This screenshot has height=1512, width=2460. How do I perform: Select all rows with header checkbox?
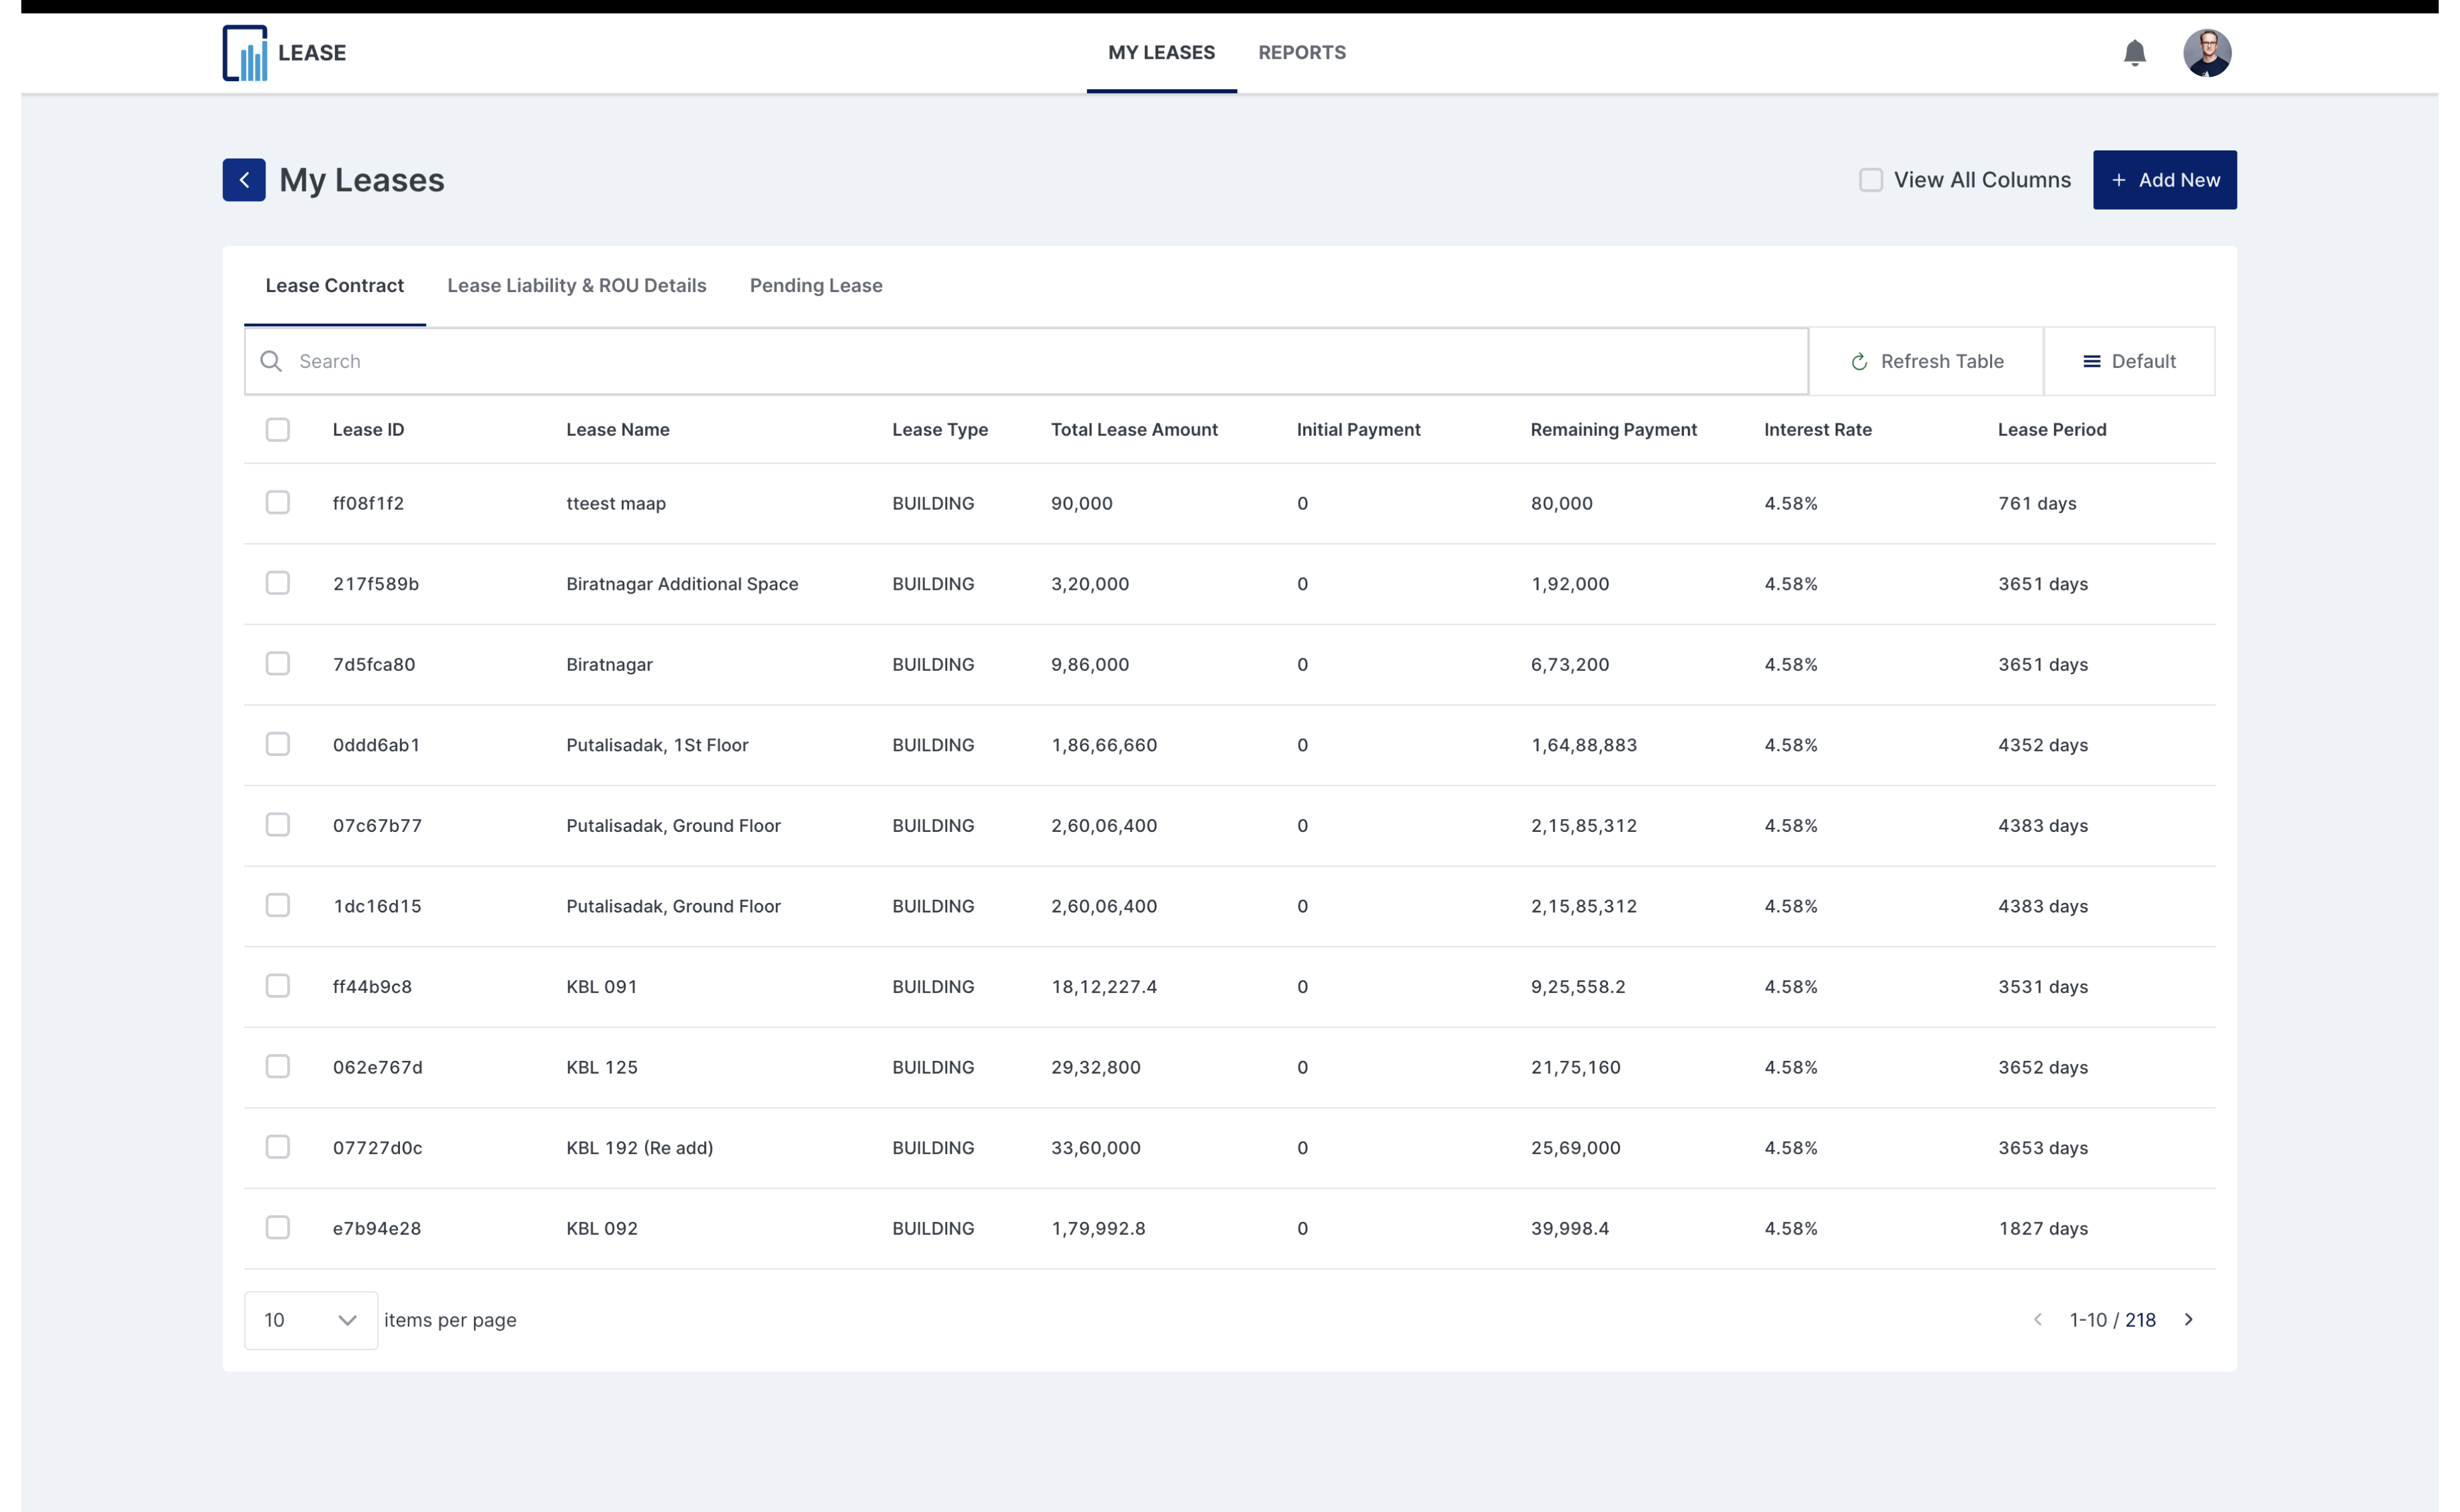click(x=278, y=430)
